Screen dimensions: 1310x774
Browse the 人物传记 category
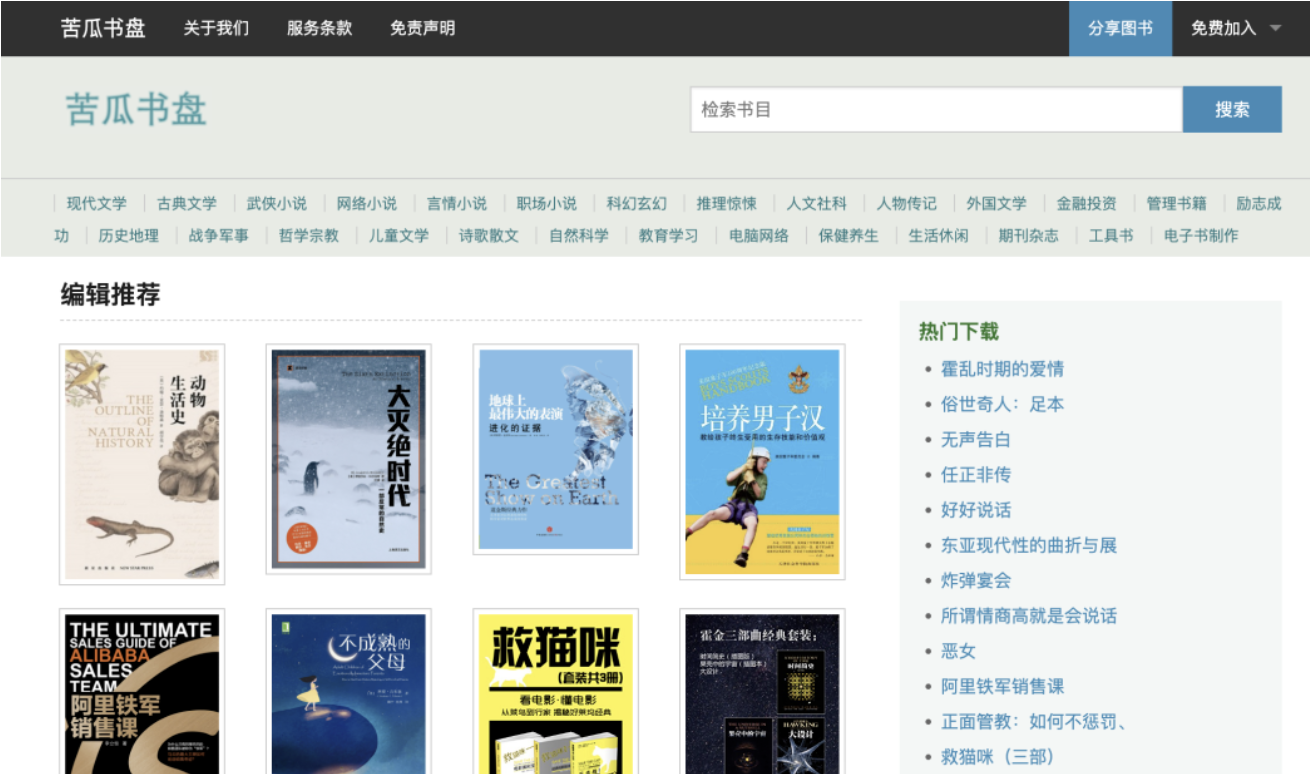pyautogui.click(x=907, y=203)
